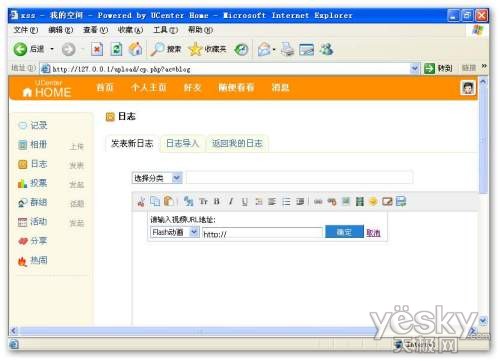Click 上传 link beside 相册
Image resolution: width=500 pixels, height=361 pixels.
point(77,146)
